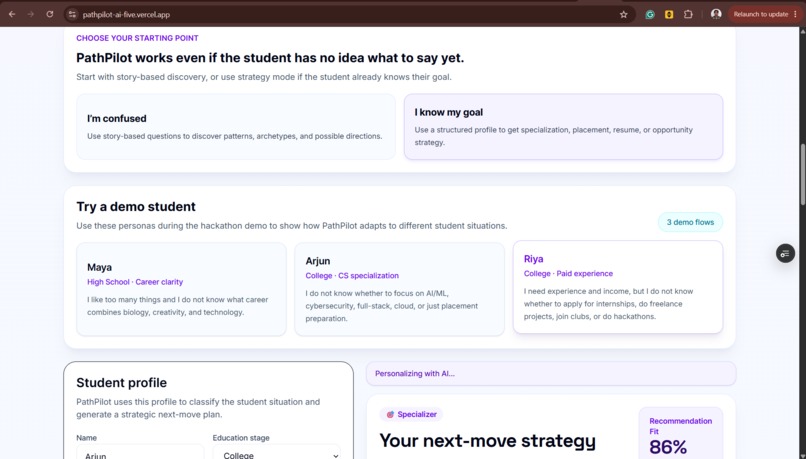View site information icon in address bar
This screenshot has height=459, width=806.
point(72,14)
